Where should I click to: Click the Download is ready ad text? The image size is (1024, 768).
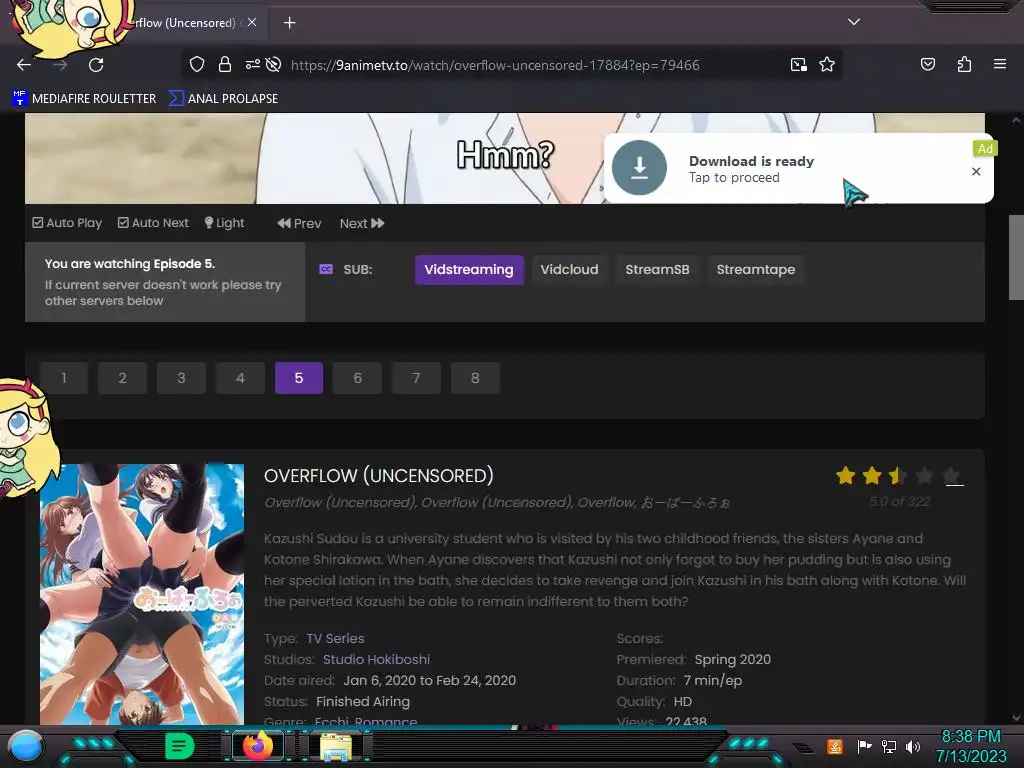coord(751,161)
